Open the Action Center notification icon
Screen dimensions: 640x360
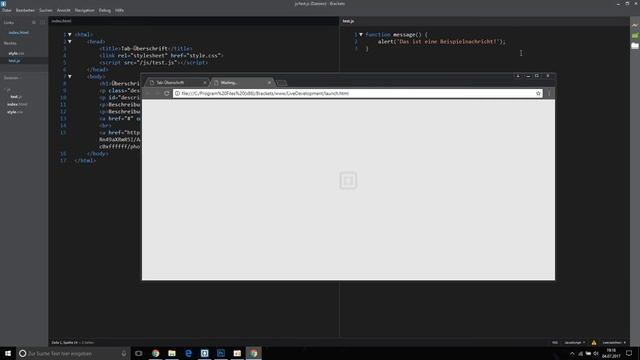click(x=629, y=353)
